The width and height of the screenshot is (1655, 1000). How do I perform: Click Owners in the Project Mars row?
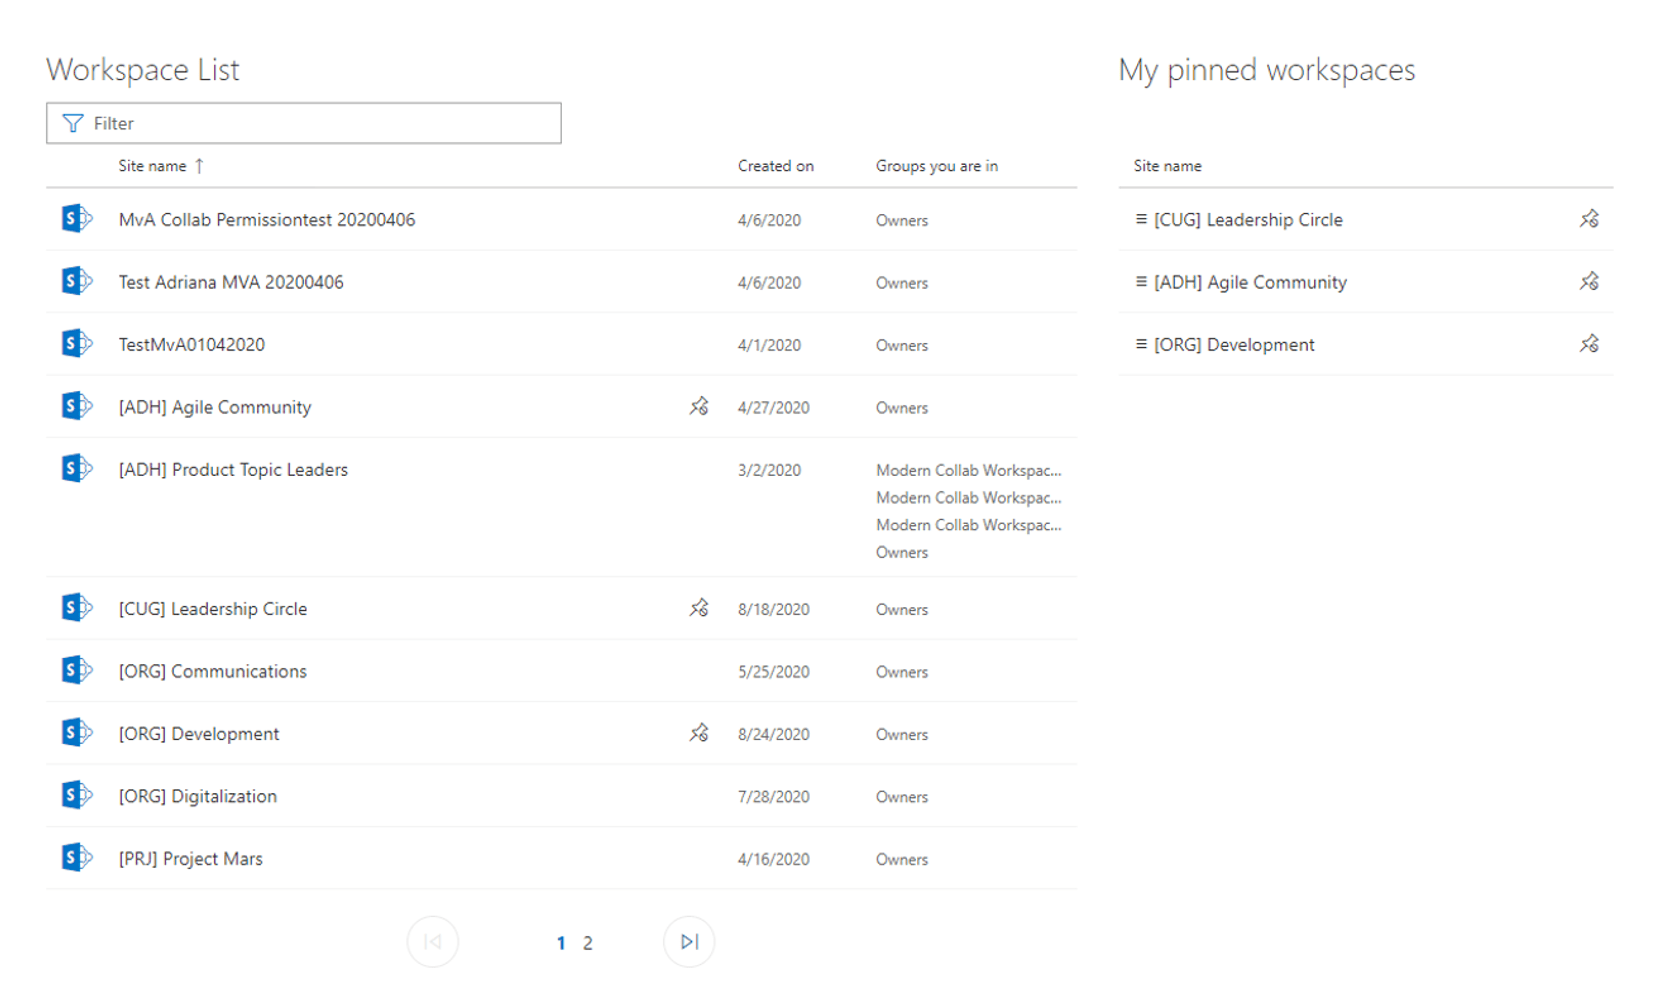point(902,859)
